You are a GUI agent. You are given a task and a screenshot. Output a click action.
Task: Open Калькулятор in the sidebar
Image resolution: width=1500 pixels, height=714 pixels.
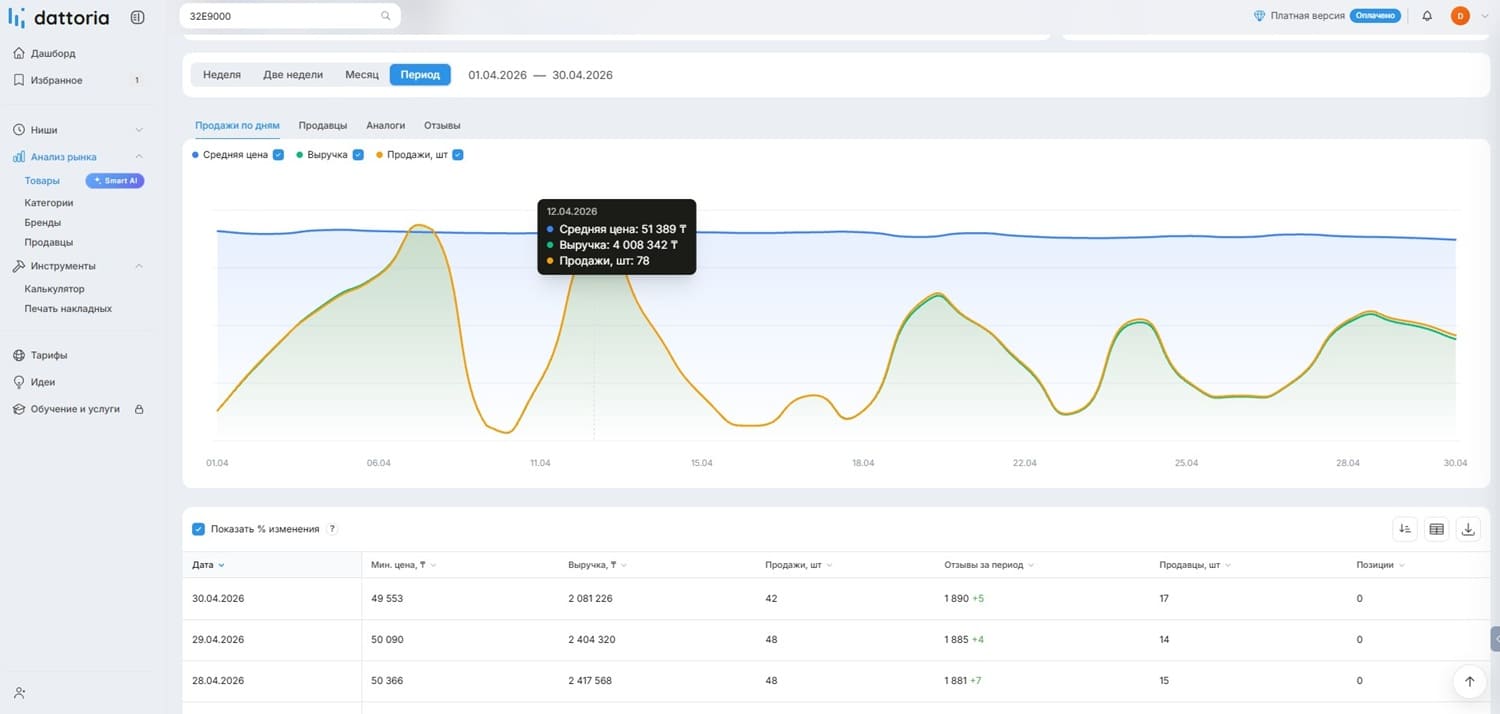(x=55, y=289)
